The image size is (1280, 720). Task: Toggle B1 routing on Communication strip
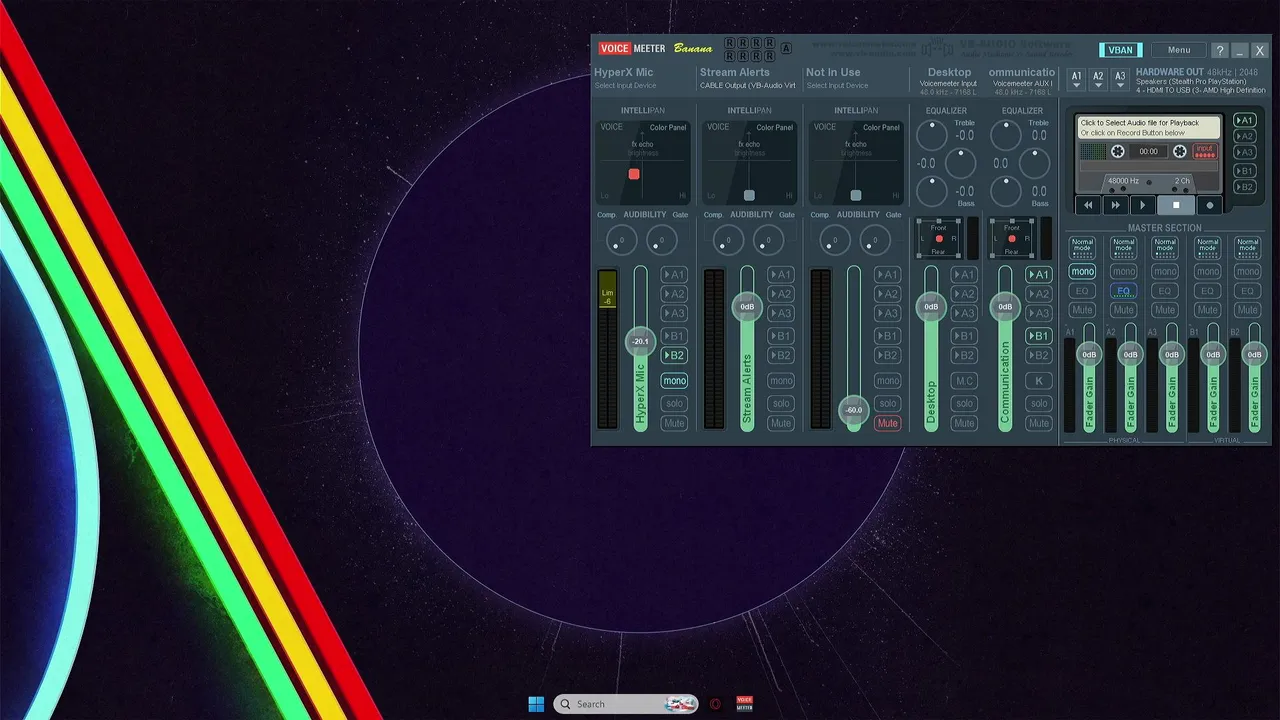(1039, 336)
